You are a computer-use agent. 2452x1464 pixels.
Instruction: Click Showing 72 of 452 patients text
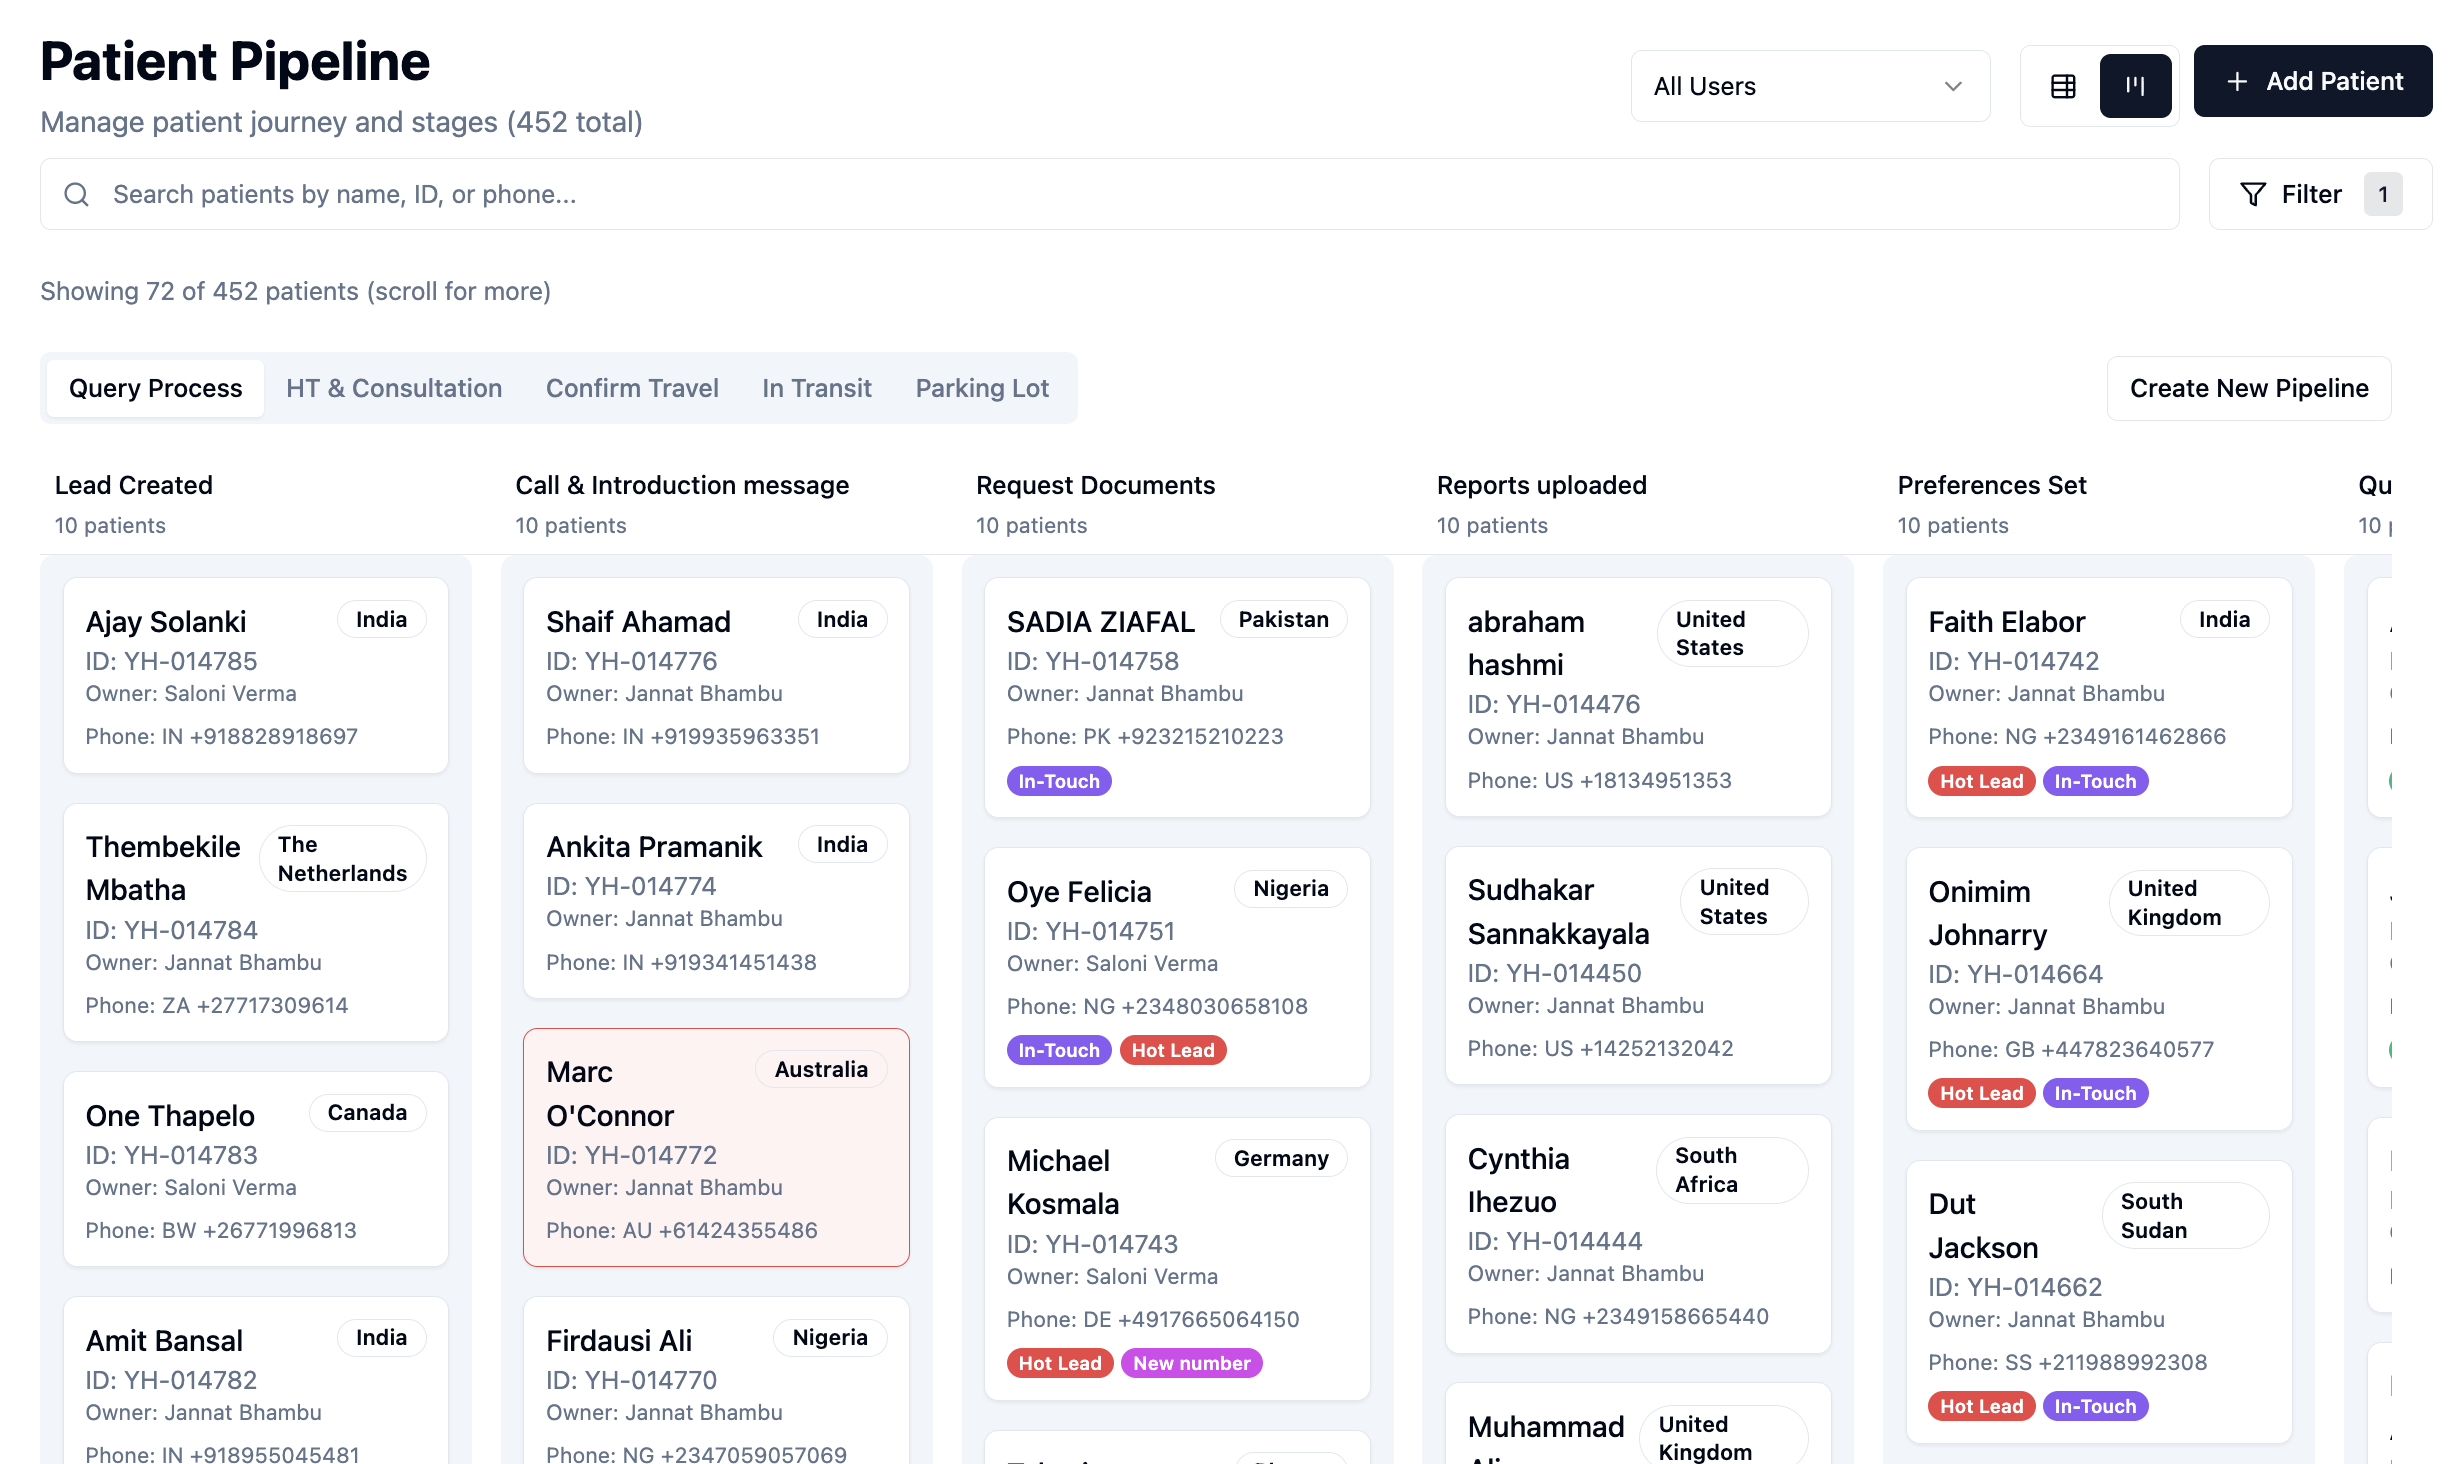pos(296,291)
